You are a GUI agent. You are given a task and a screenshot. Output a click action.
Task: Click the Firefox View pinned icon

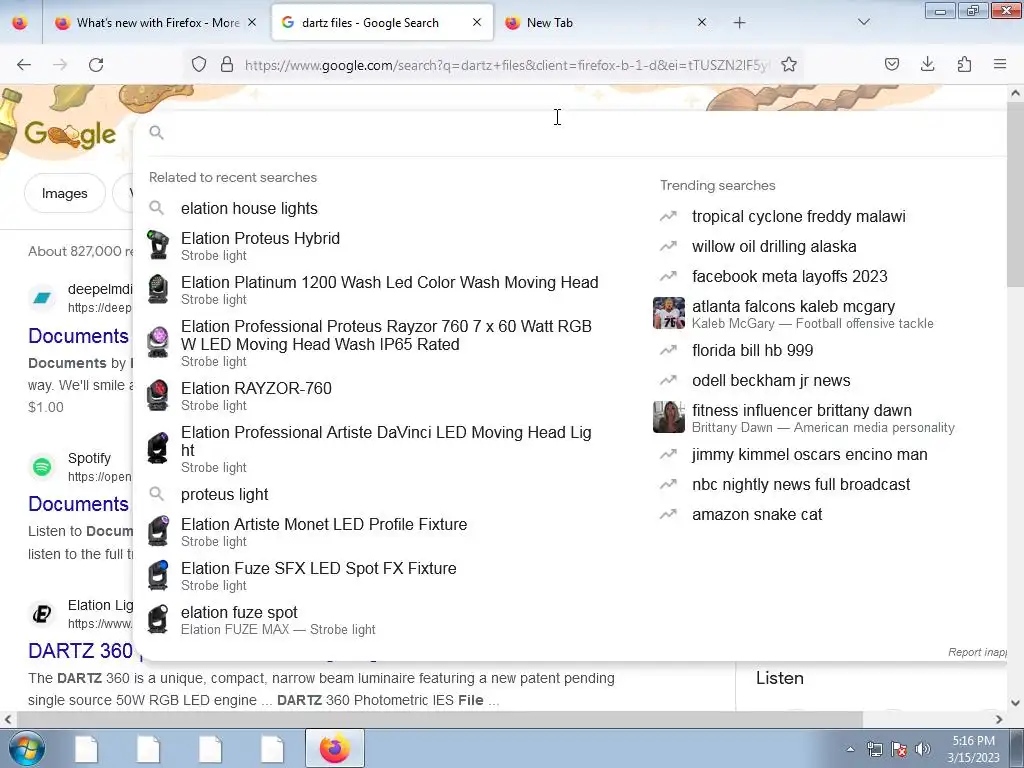[20, 23]
